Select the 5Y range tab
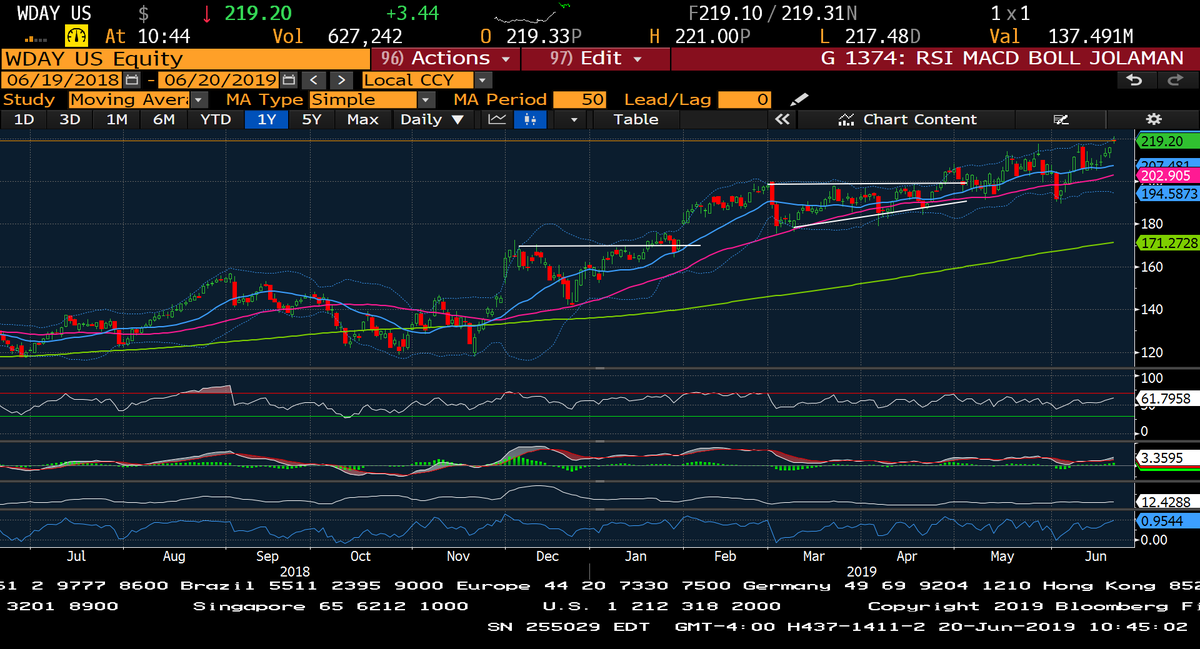The image size is (1200, 649). 313,119
